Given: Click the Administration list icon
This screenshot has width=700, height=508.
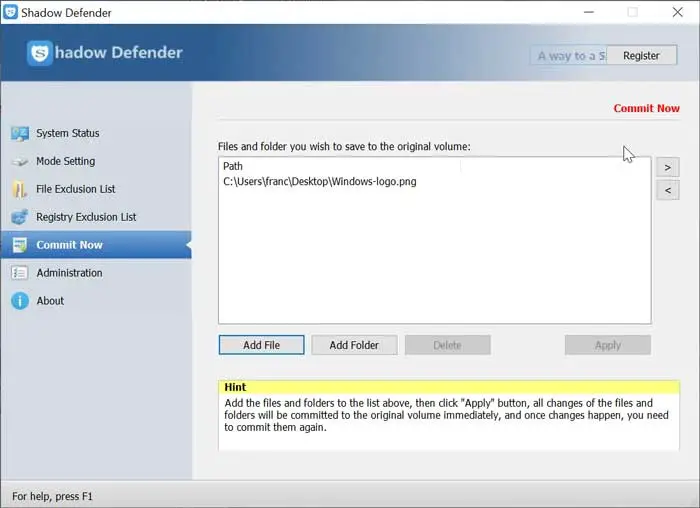Looking at the screenshot, I should [x=20, y=273].
